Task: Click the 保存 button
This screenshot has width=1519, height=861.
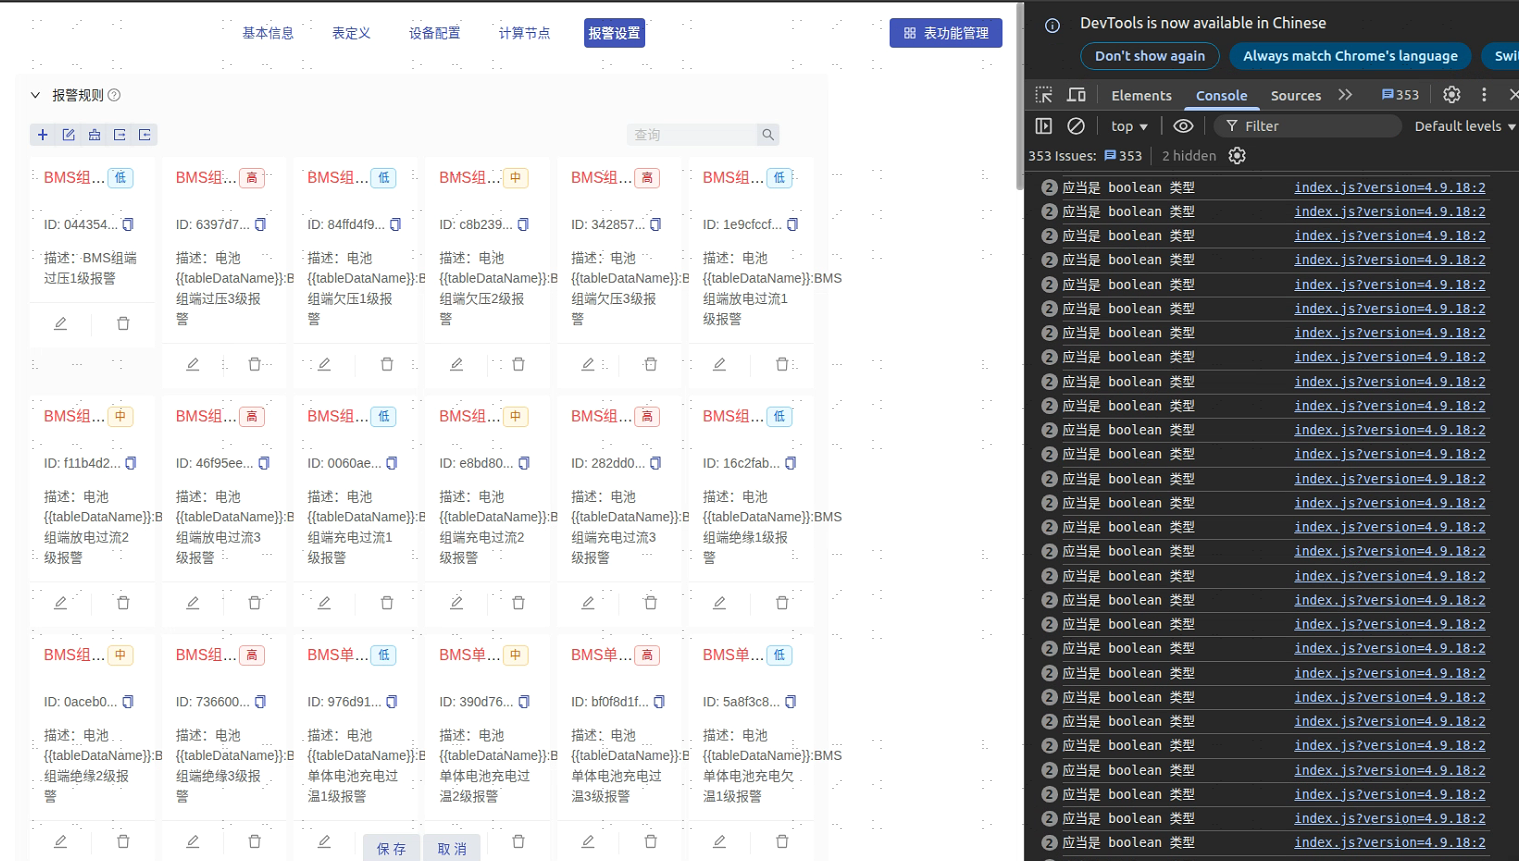Action: coord(392,848)
